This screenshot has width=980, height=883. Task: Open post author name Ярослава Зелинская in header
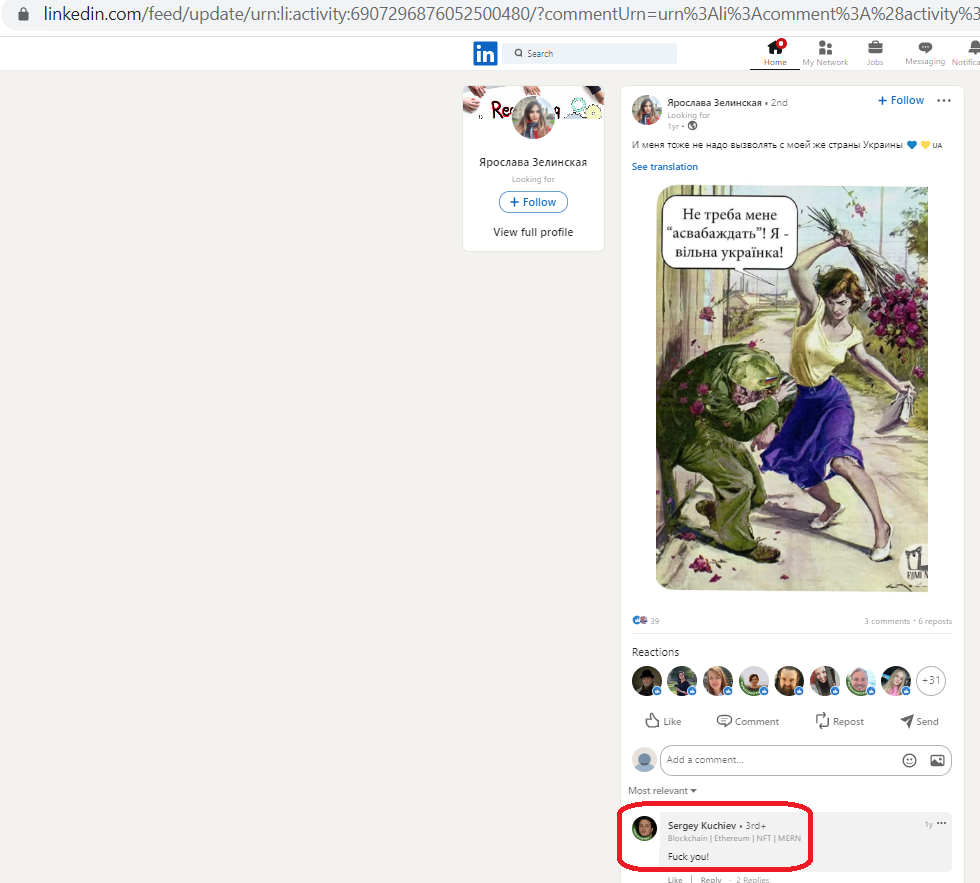tap(714, 102)
